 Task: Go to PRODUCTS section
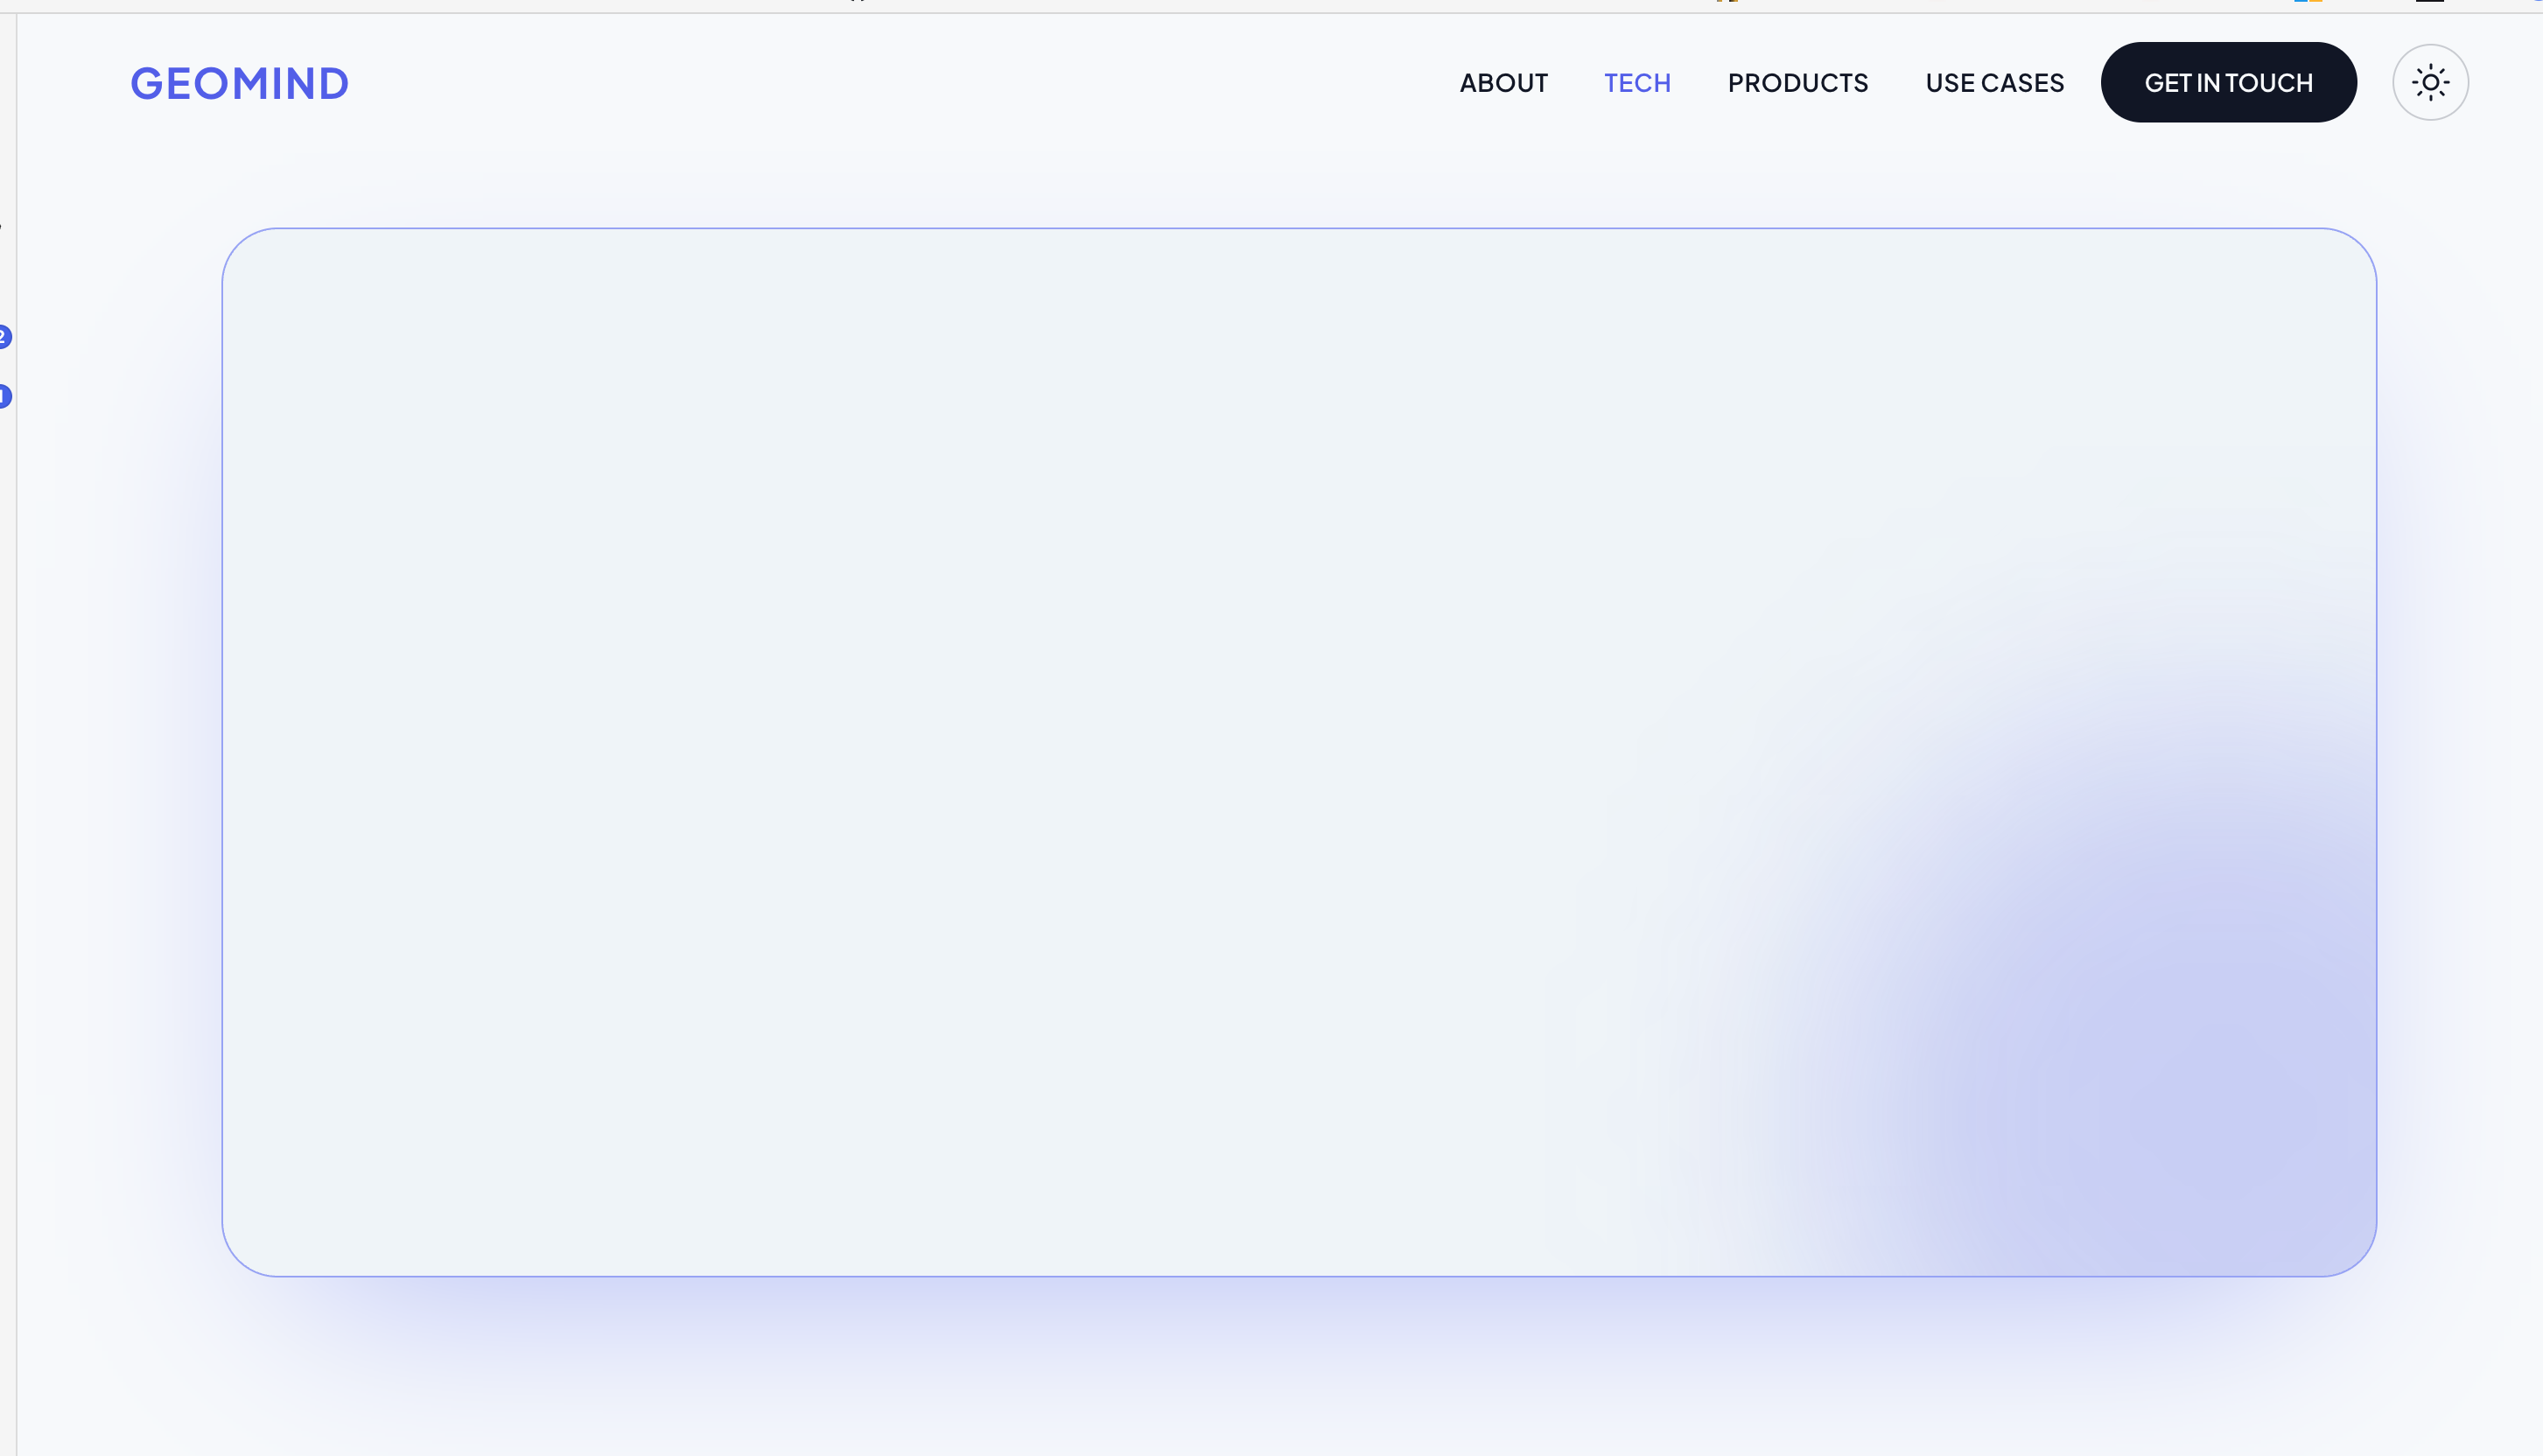pos(1797,83)
